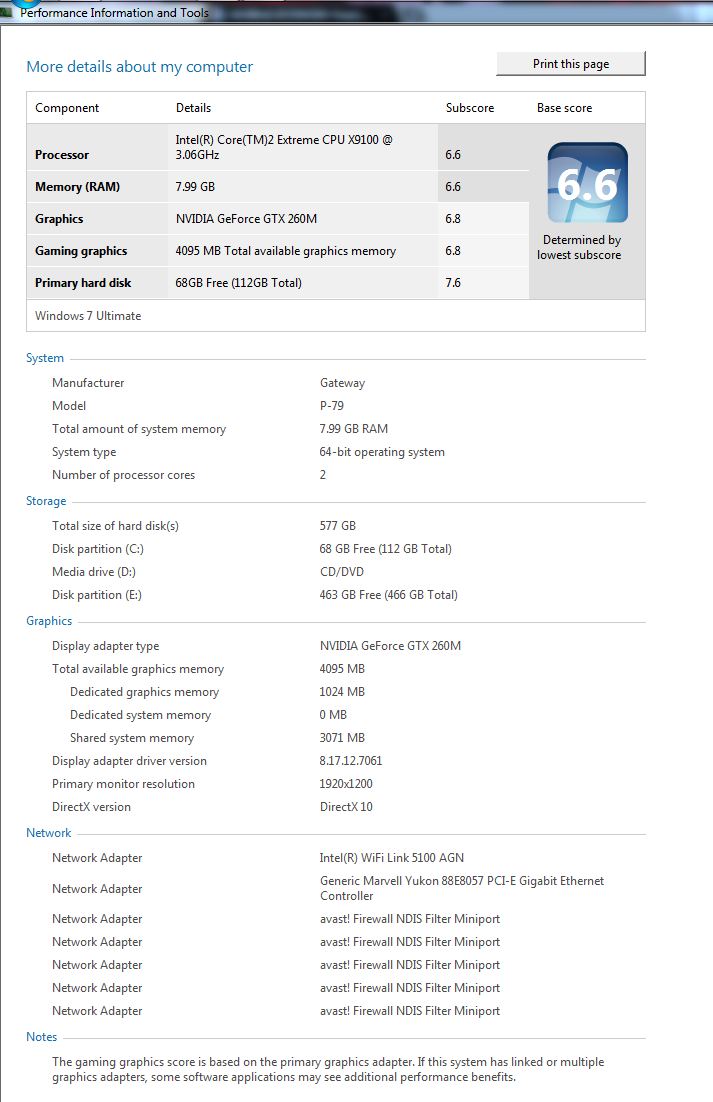Click the Base score column header
Viewport: 713px width, 1102px height.
[x=564, y=108]
